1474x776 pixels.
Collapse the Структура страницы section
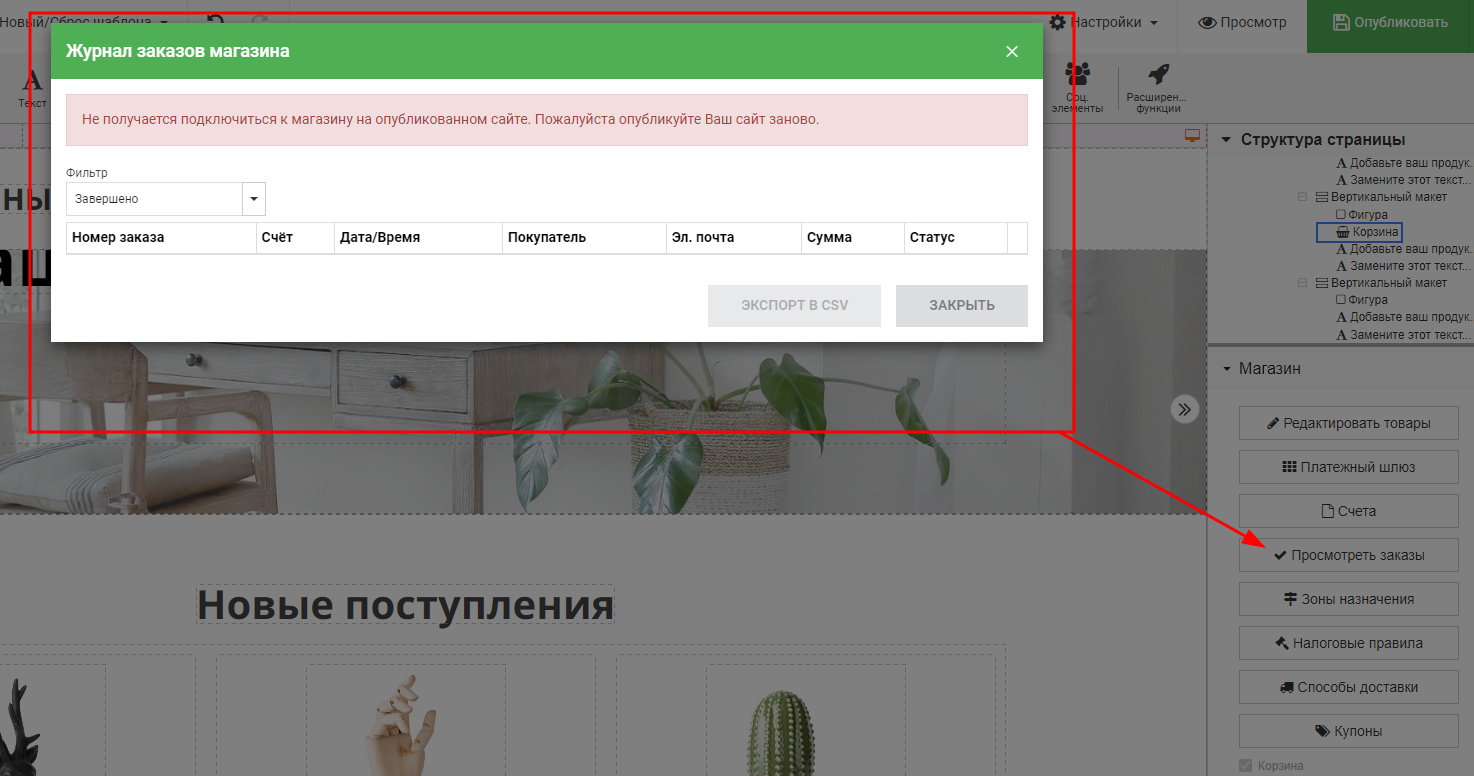1226,140
